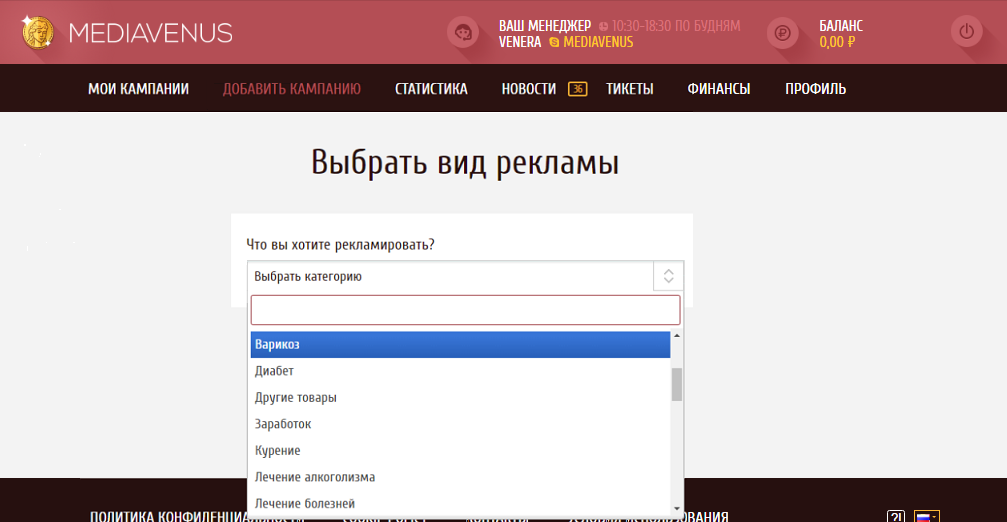The image size is (1007, 522).
Task: Select Лечение алкоголизма option
Action: 460,477
